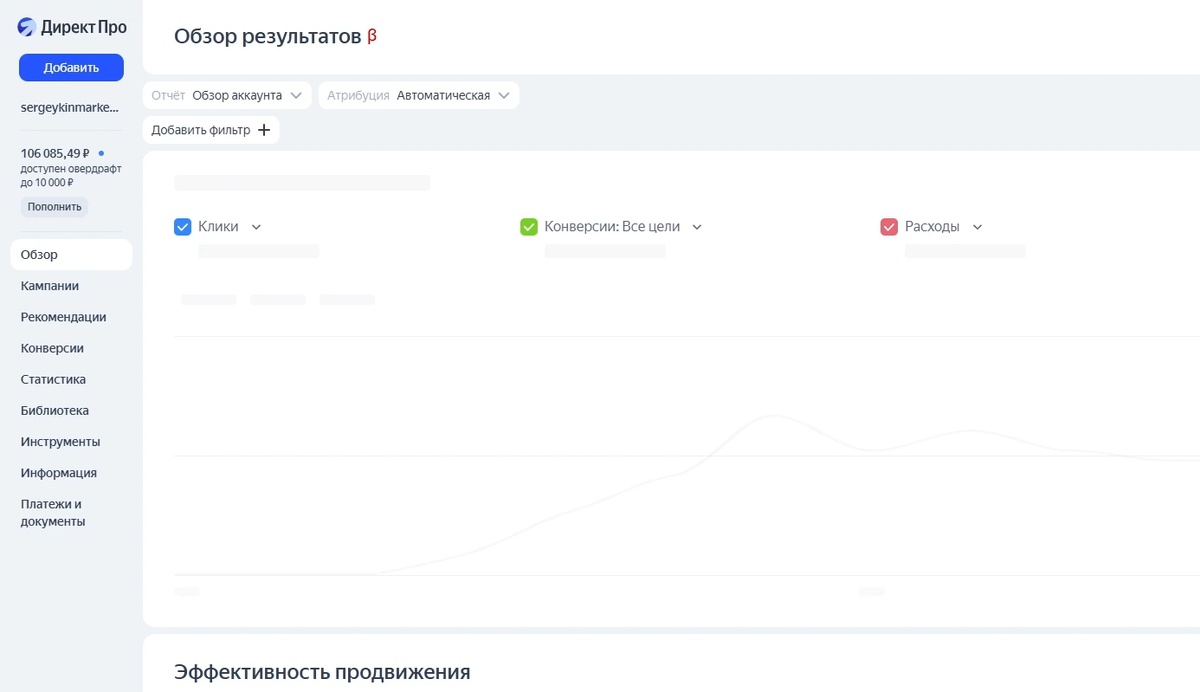Click the blue Добавить button

tap(71, 67)
